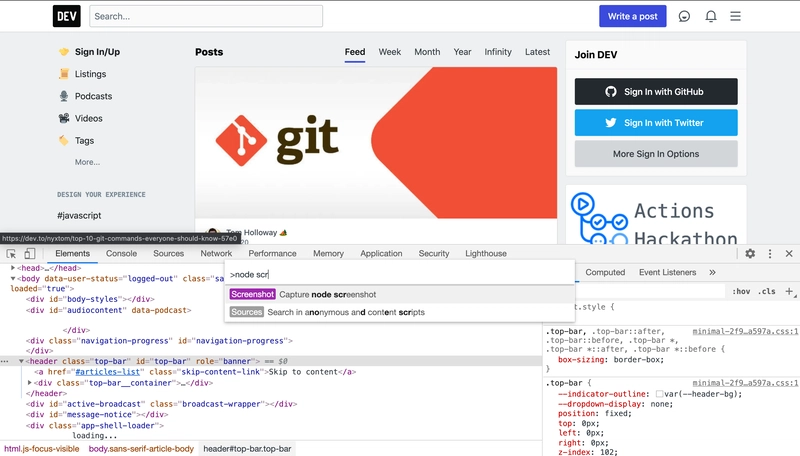The width and height of the screenshot is (800, 456).
Task: Toggle the device toolbar icon
Action: [30, 254]
